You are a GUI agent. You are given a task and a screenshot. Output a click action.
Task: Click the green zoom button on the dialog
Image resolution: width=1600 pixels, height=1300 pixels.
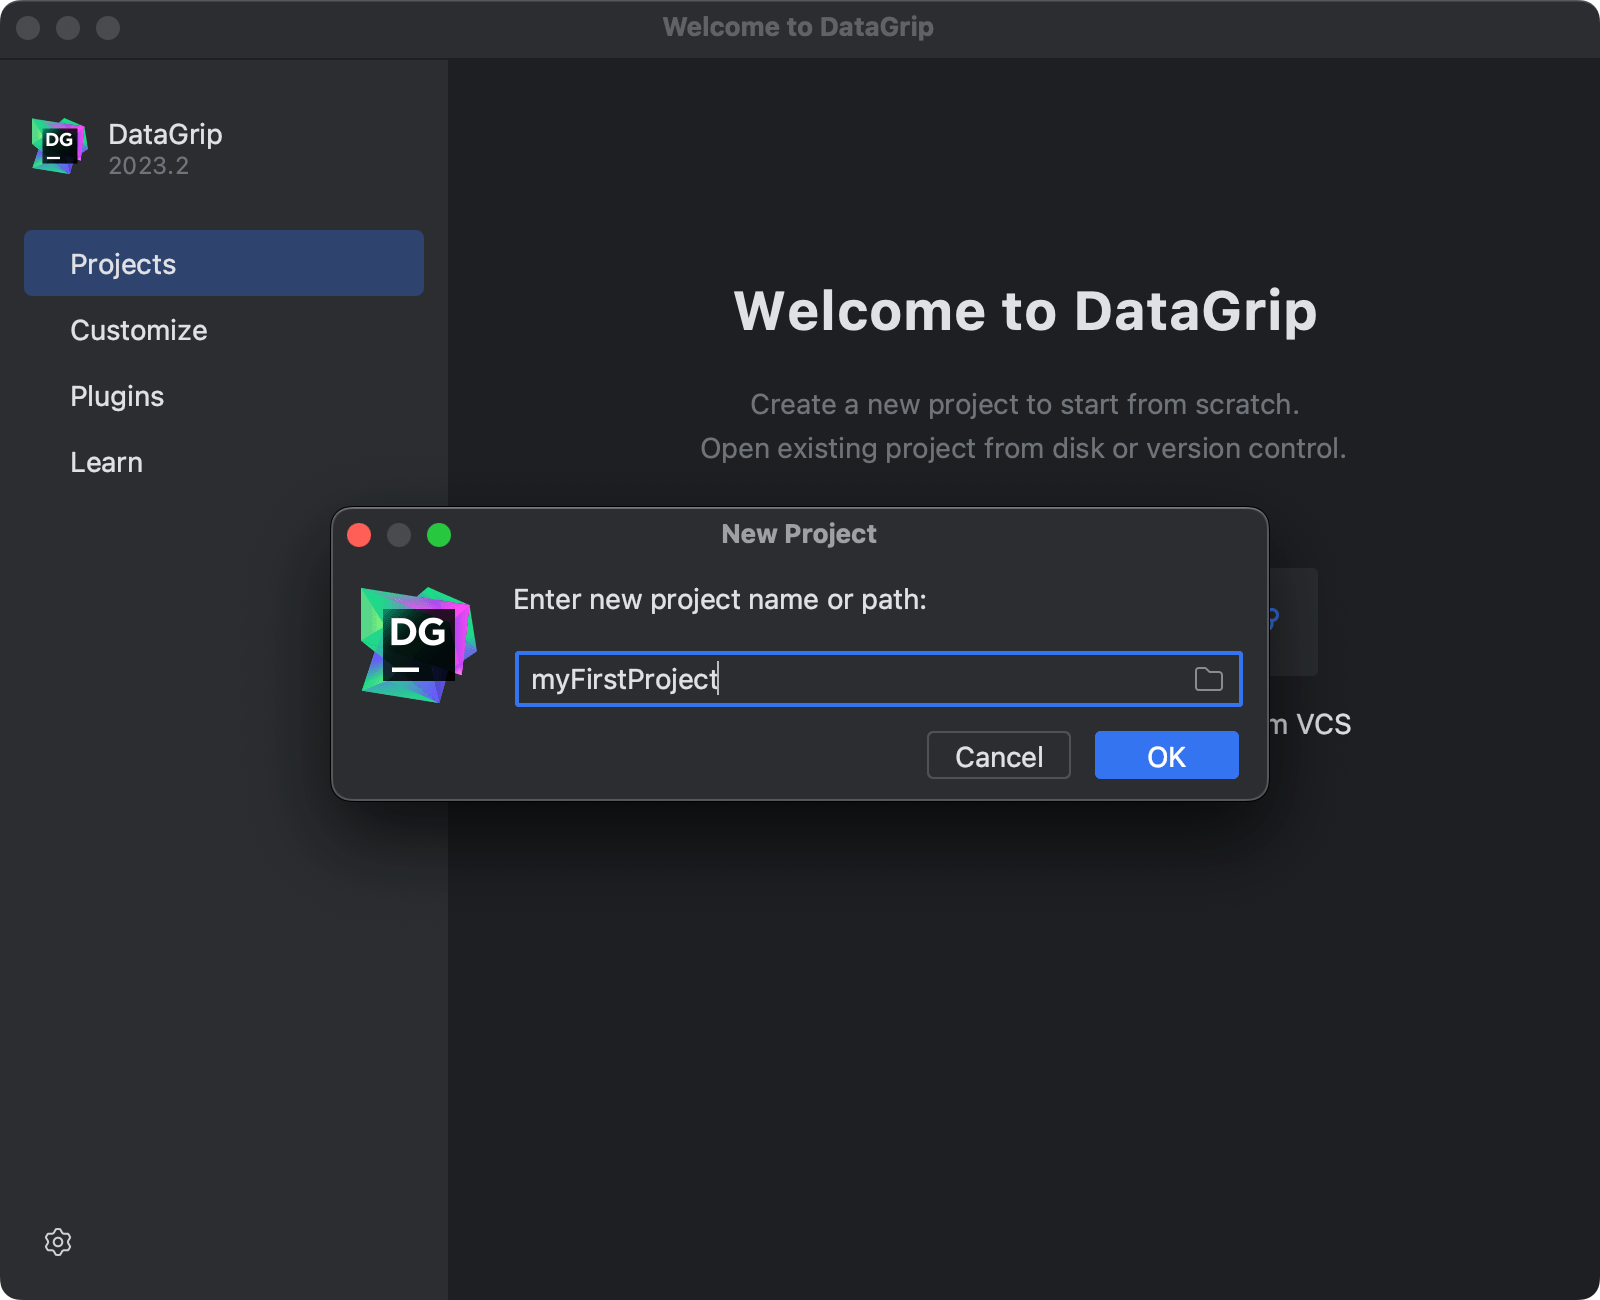439,535
